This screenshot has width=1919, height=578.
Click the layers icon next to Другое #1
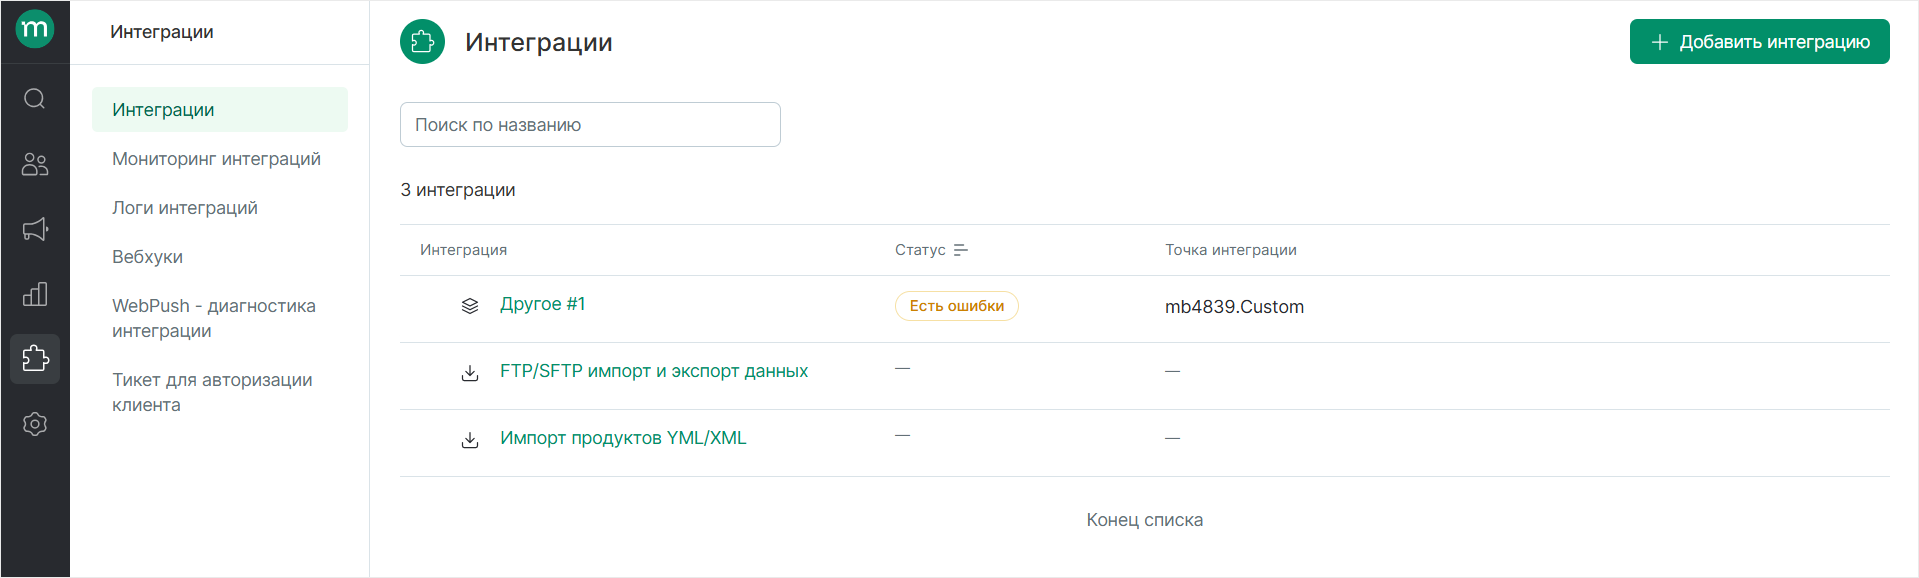470,306
